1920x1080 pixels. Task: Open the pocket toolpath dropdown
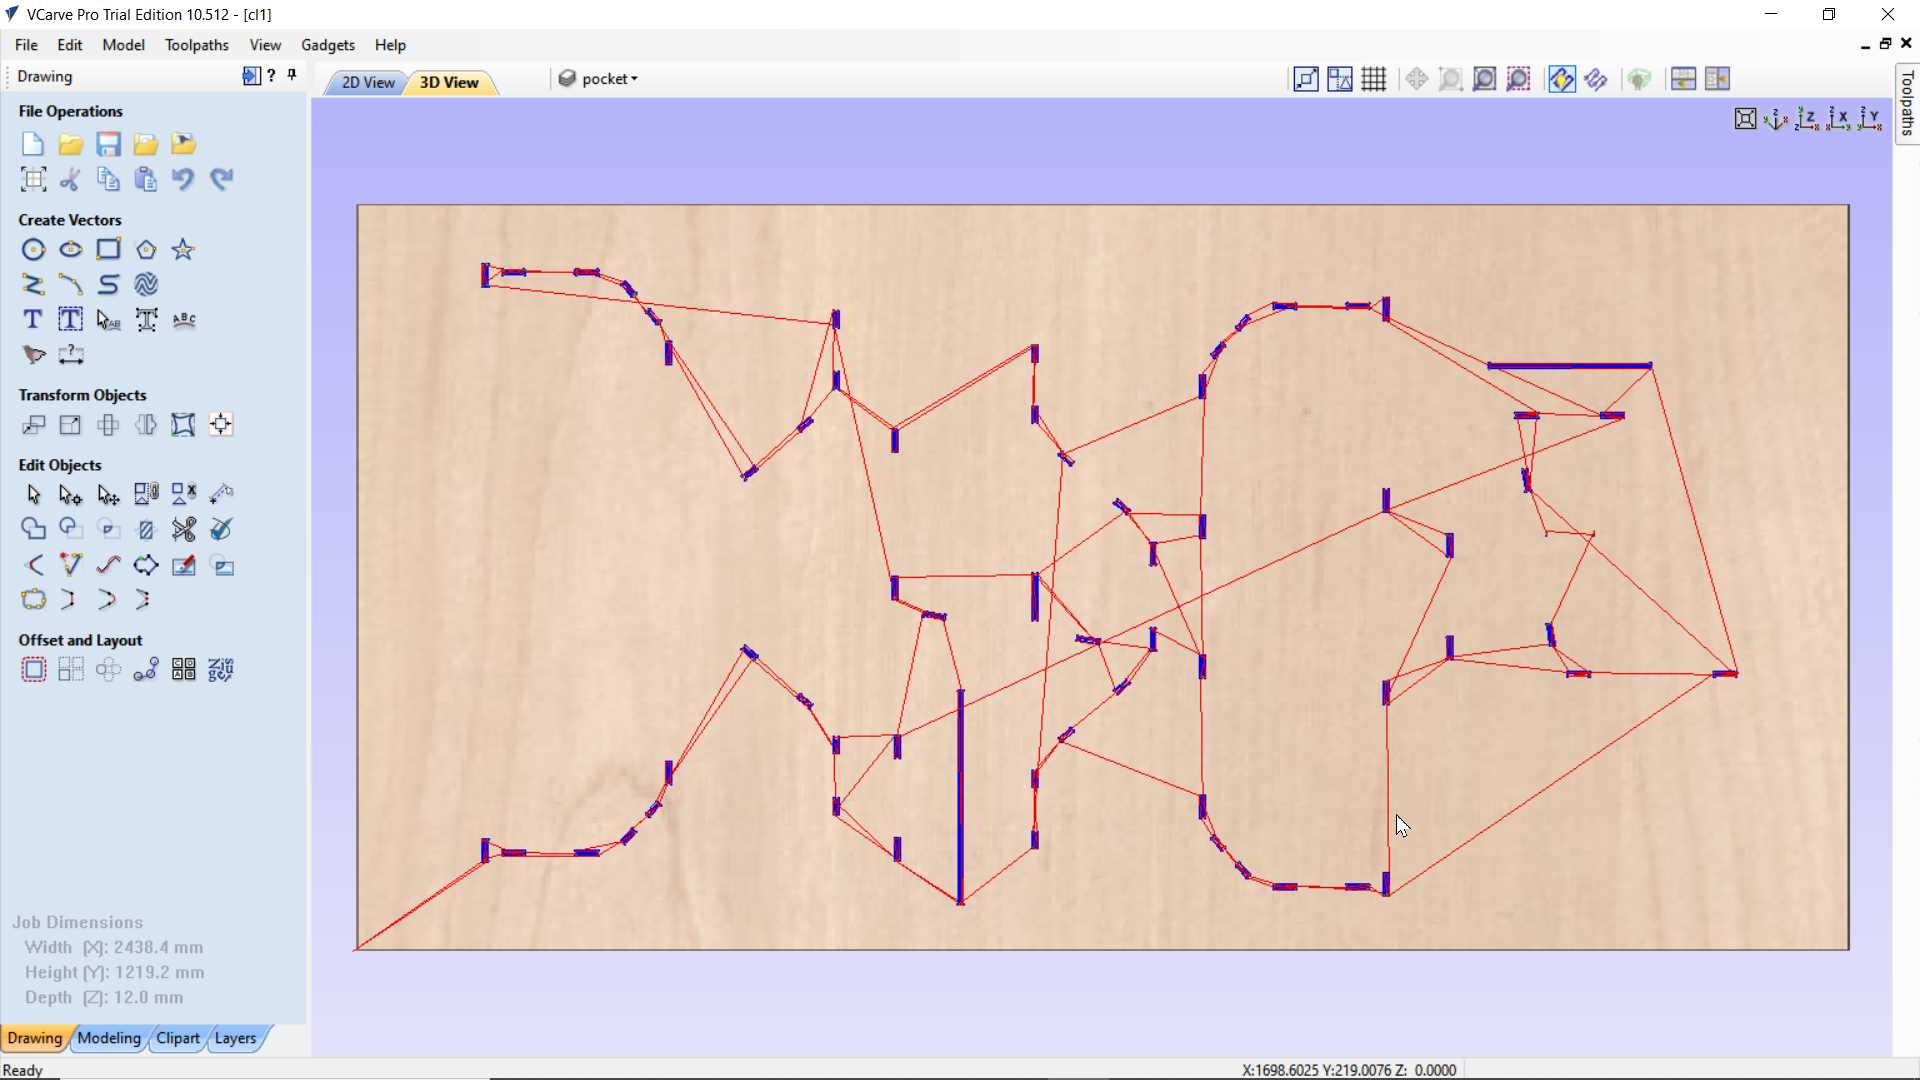point(599,79)
